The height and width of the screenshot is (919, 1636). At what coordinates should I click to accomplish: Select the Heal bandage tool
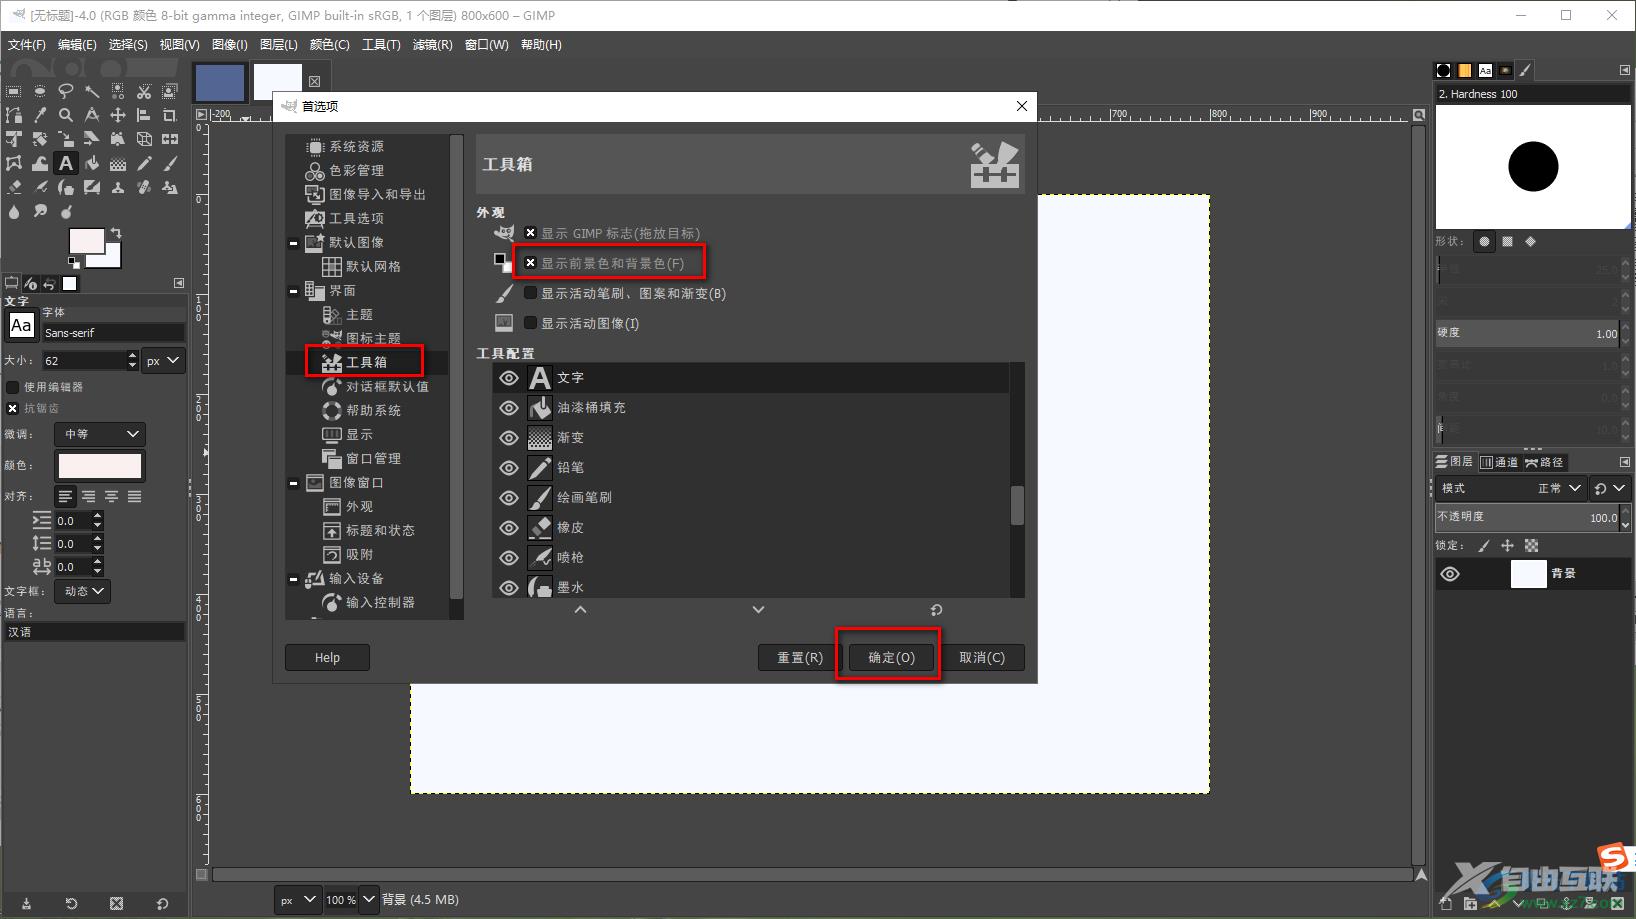pos(144,187)
